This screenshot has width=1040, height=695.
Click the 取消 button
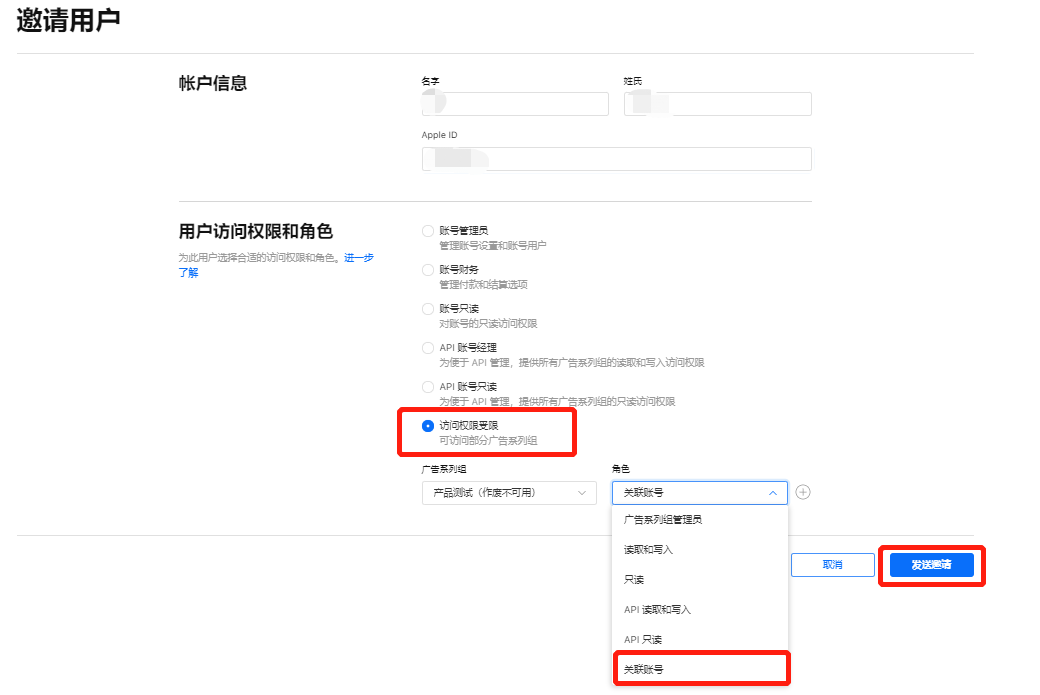[x=832, y=564]
